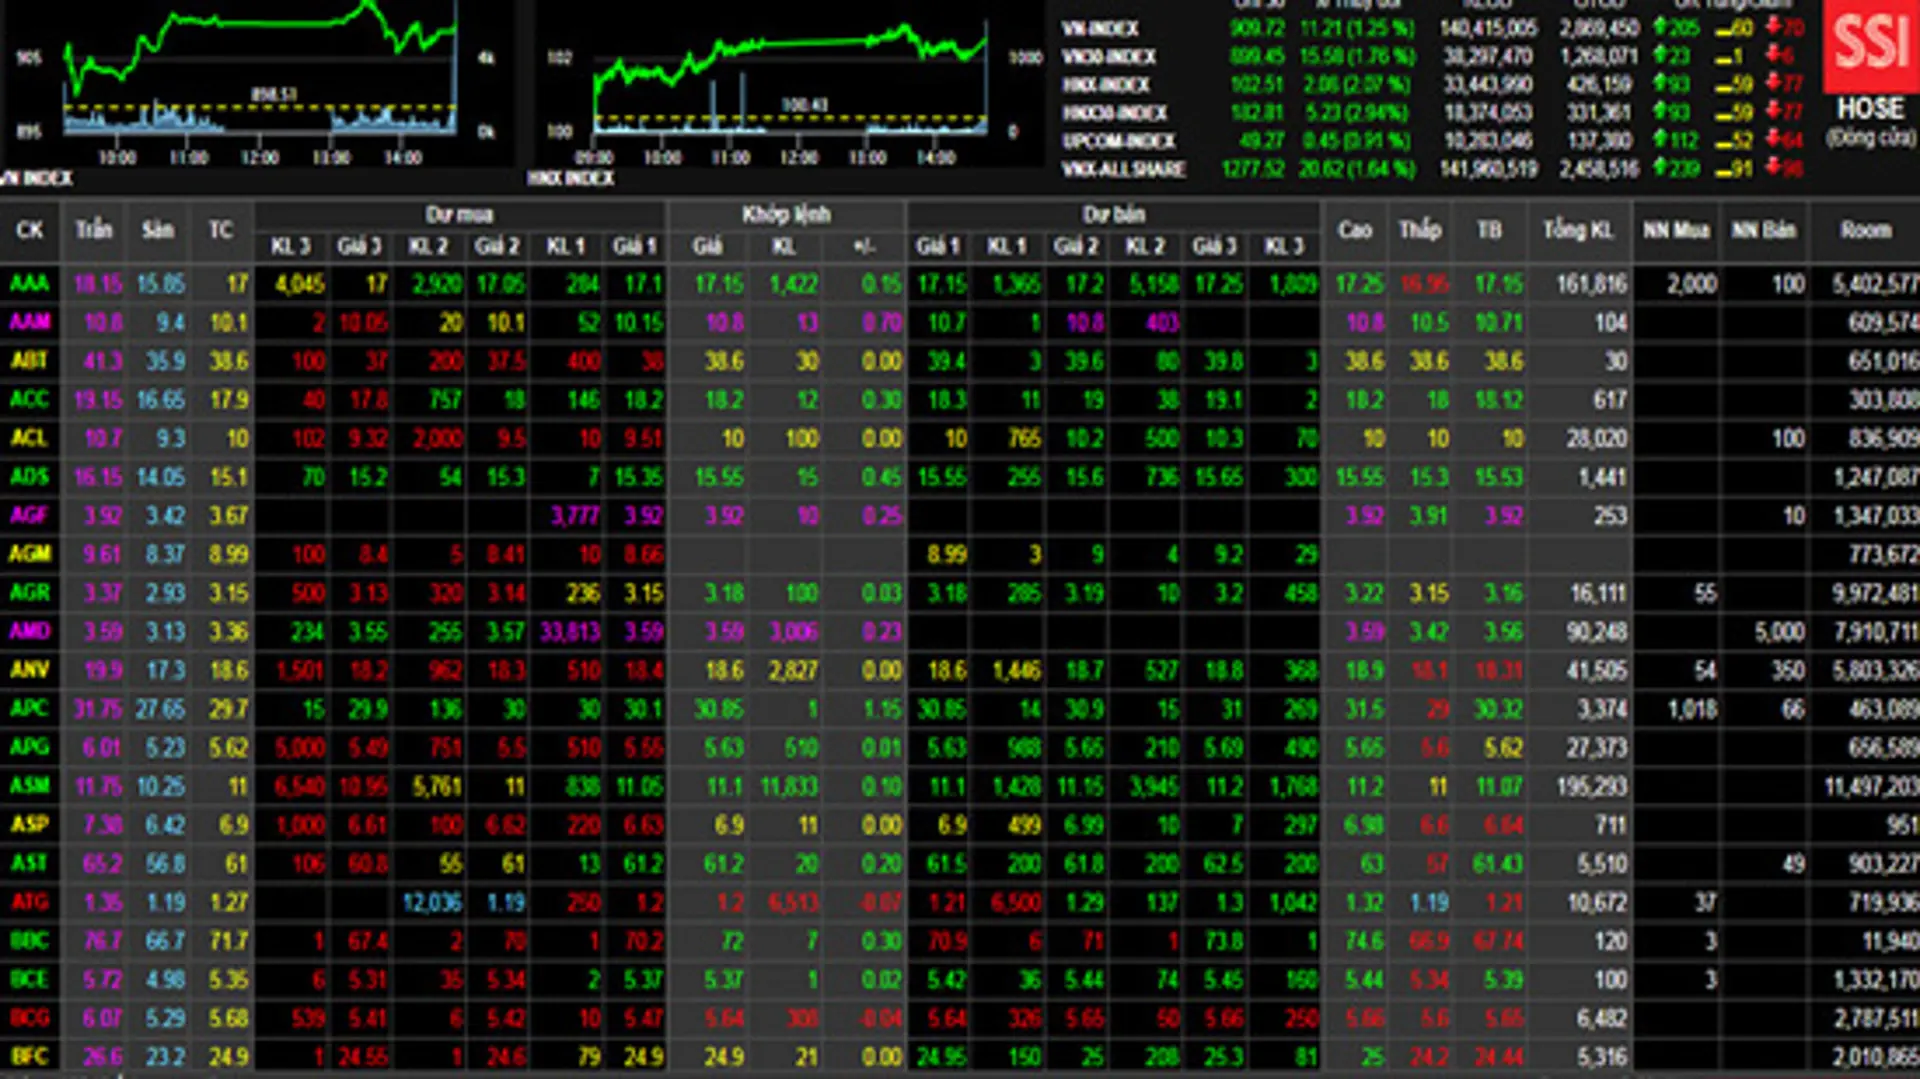Screen dimensions: 1920x1079
Task: Sort by the TC column header
Action: click(221, 230)
